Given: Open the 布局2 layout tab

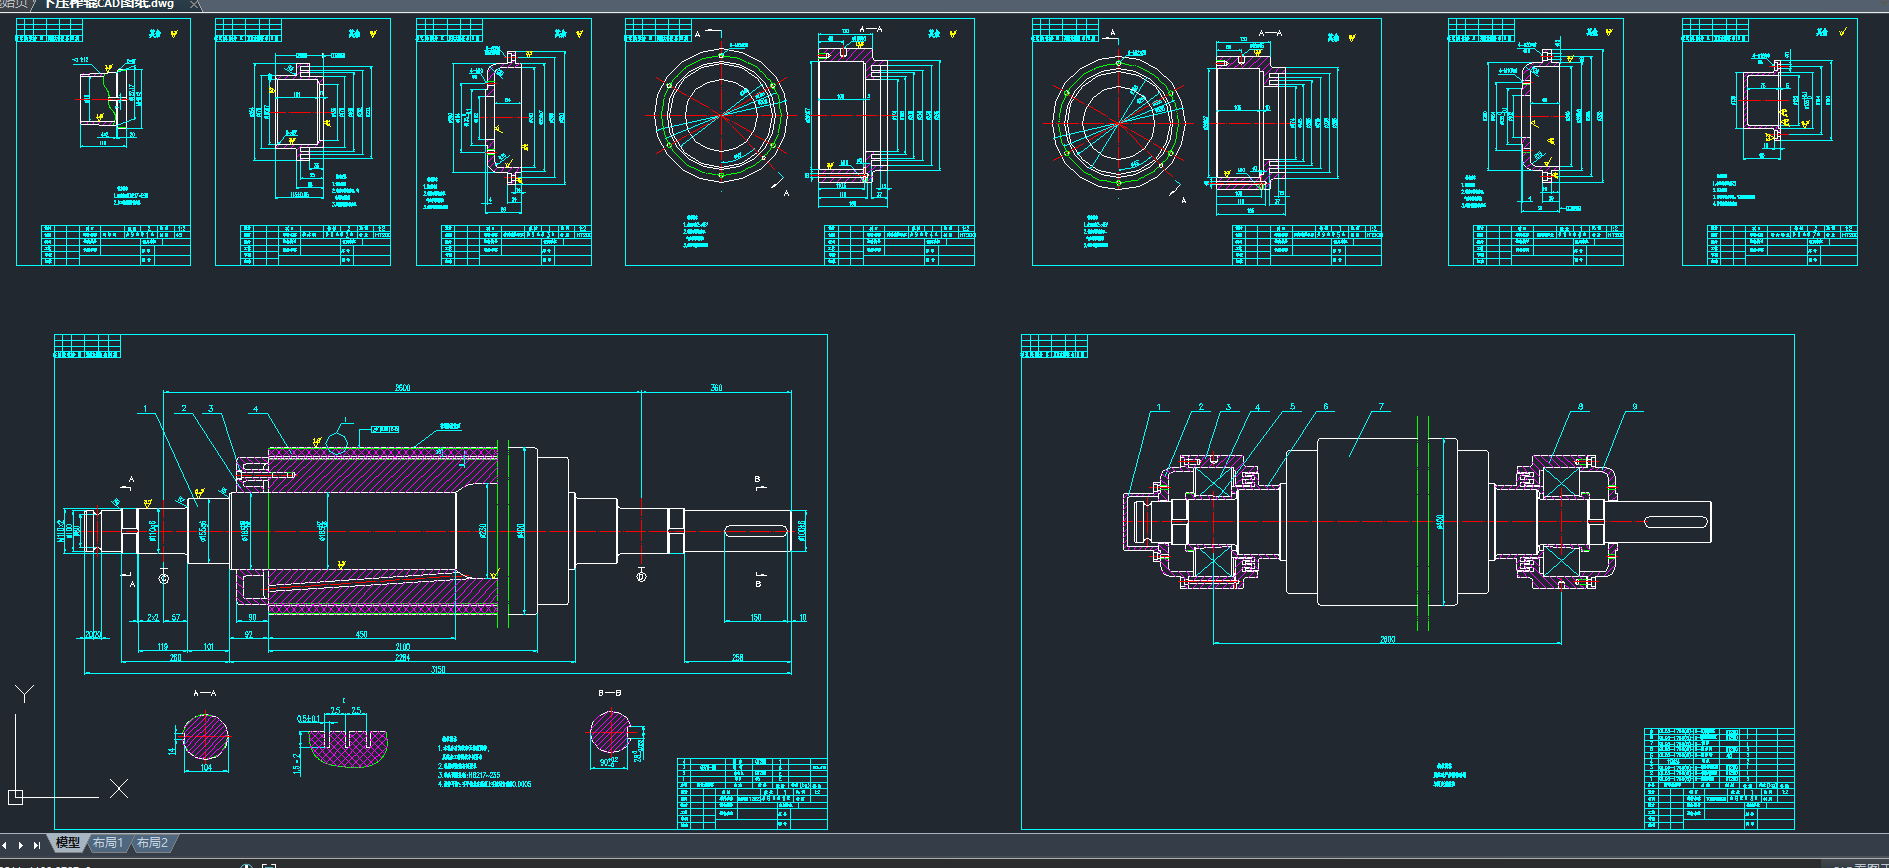Looking at the screenshot, I should pos(152,843).
